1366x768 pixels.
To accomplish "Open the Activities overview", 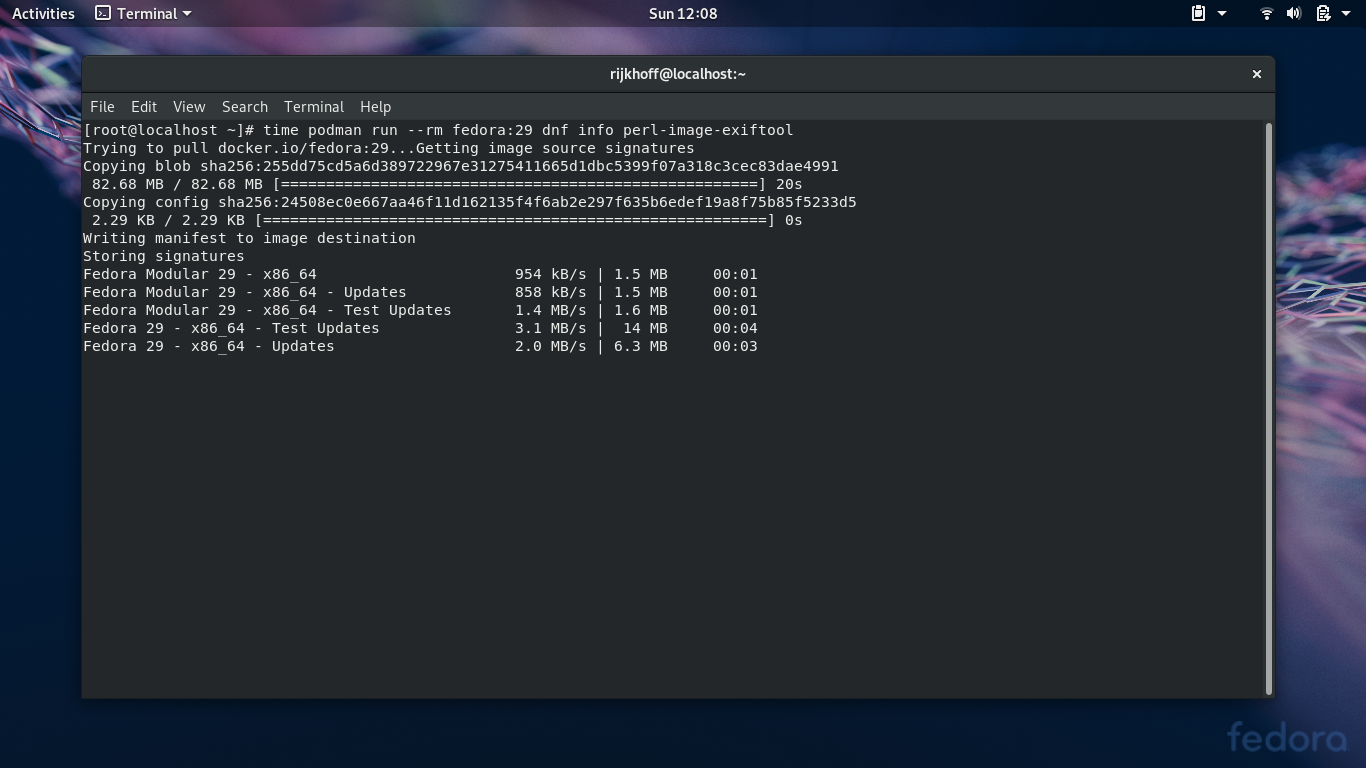I will 43,13.
